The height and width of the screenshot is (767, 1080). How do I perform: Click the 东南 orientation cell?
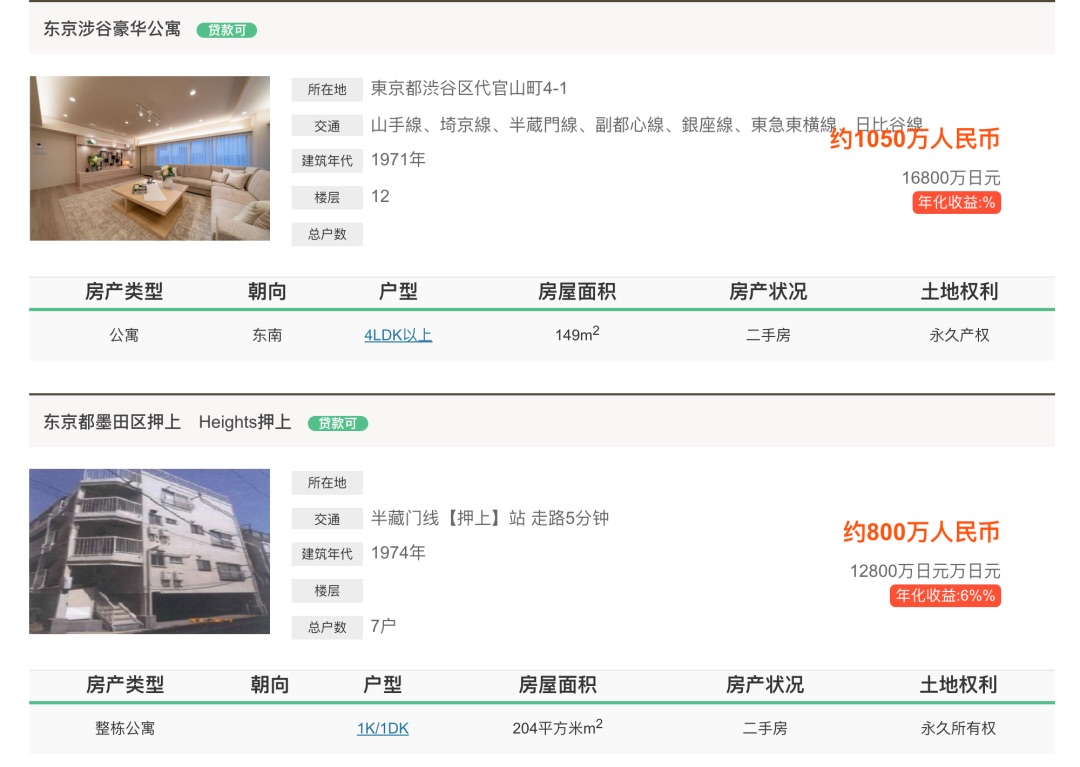click(x=267, y=335)
